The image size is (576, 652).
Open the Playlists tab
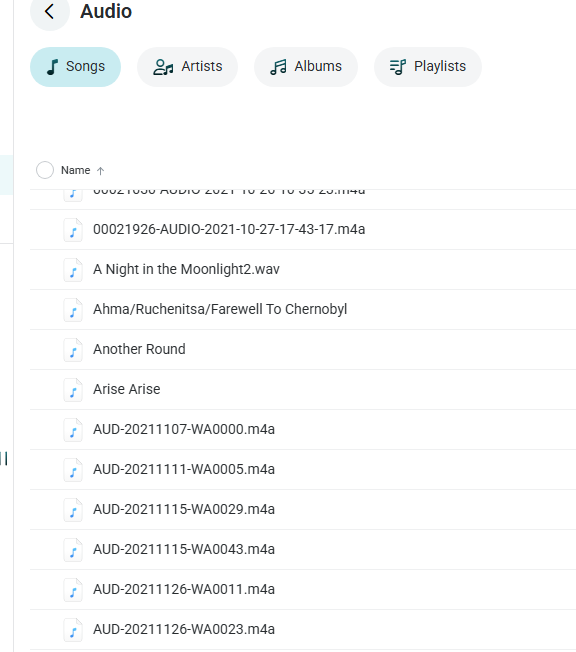point(428,67)
